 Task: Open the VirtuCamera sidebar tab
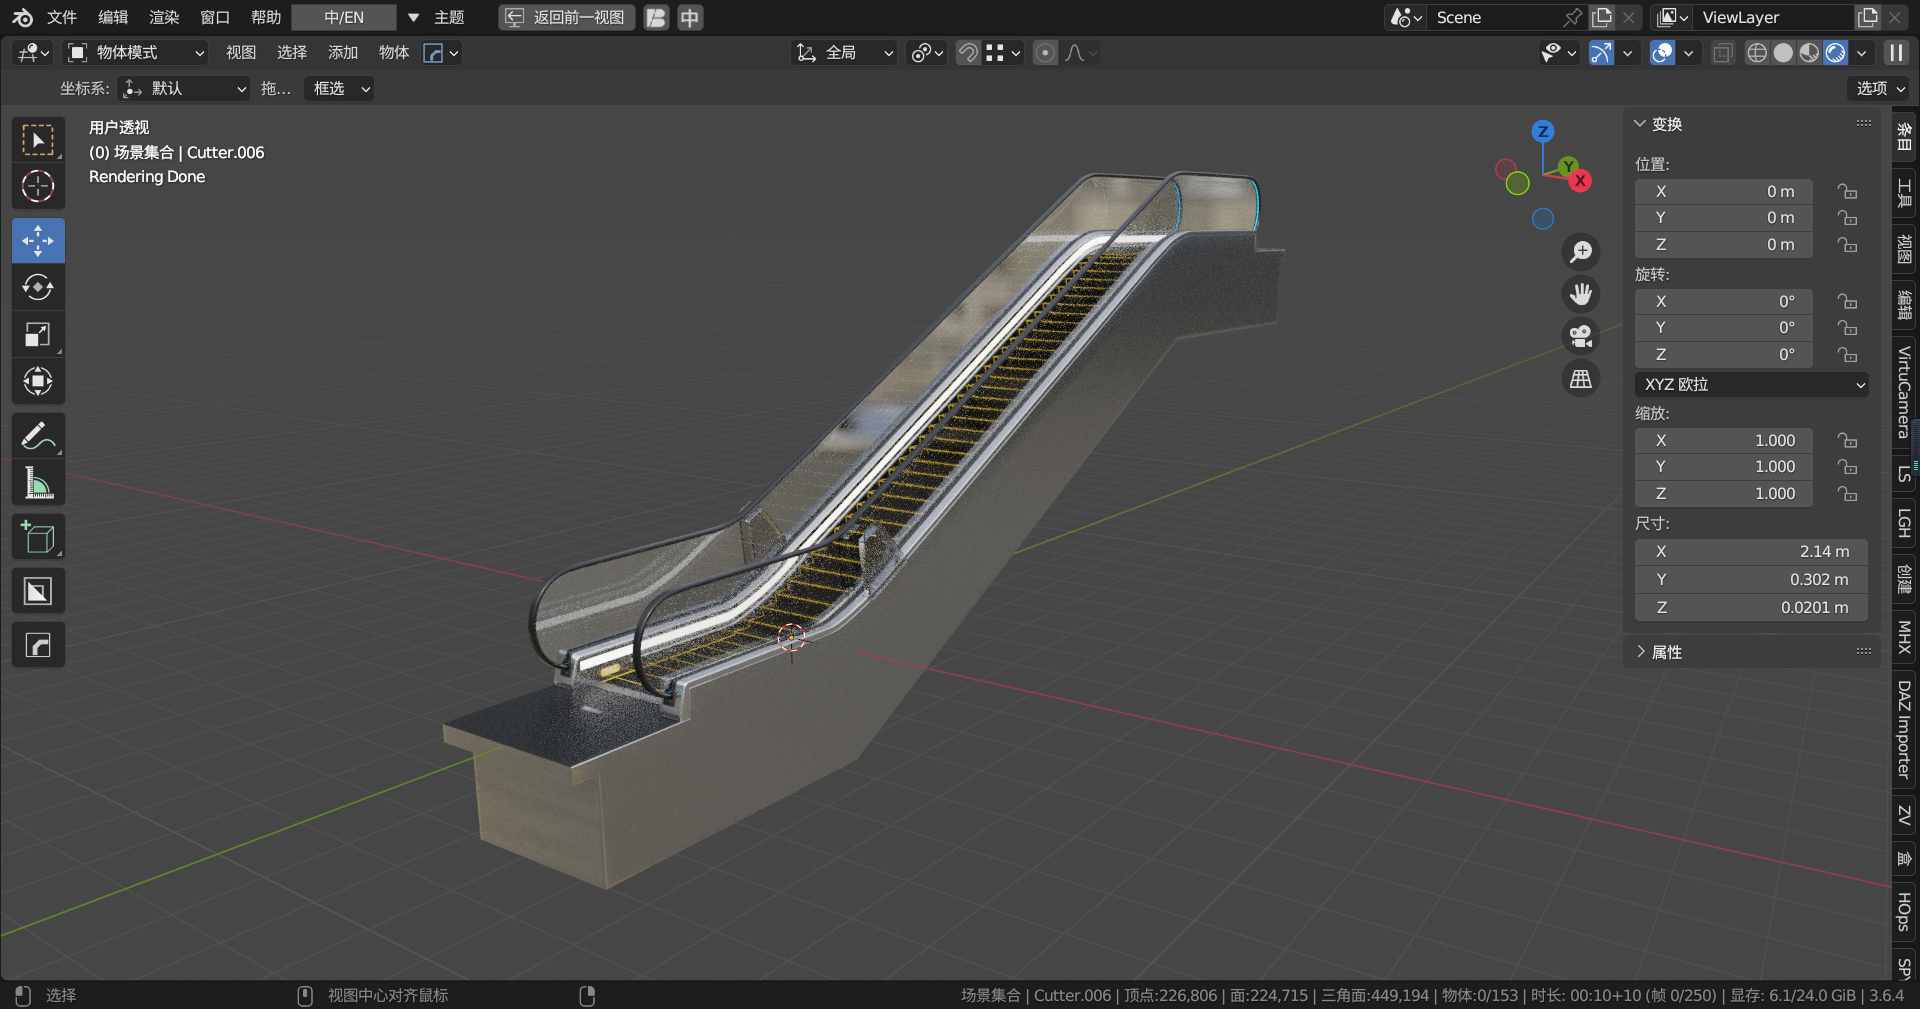(x=1904, y=392)
